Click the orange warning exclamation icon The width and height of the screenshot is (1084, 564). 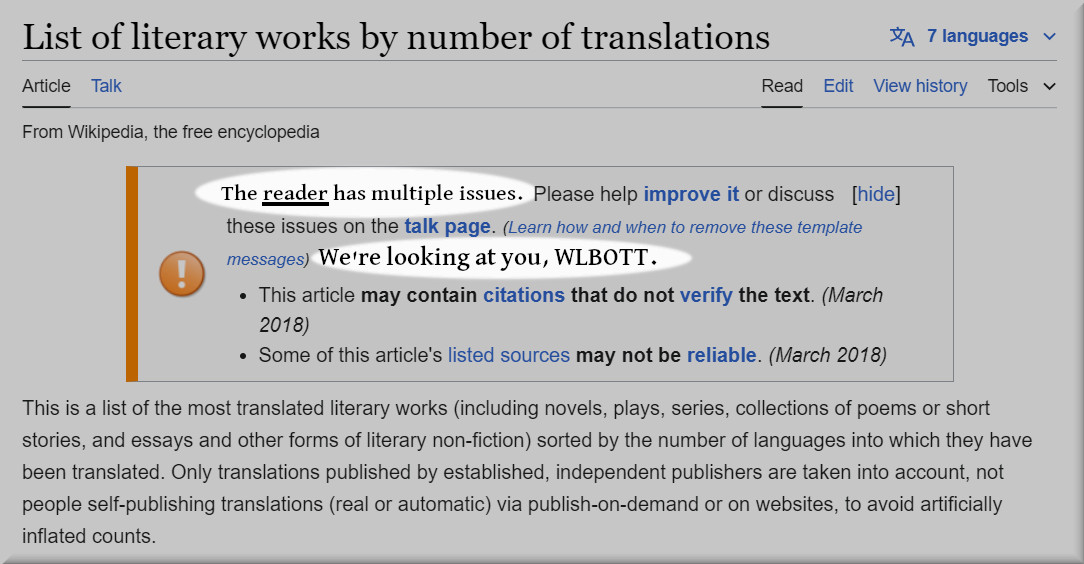pos(182,273)
